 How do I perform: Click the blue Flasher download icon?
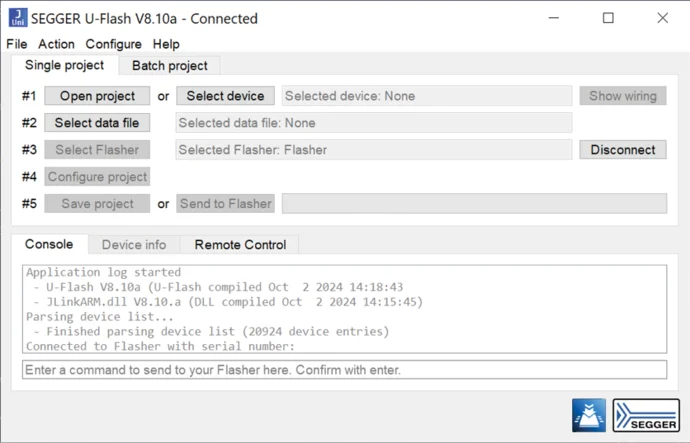(589, 415)
